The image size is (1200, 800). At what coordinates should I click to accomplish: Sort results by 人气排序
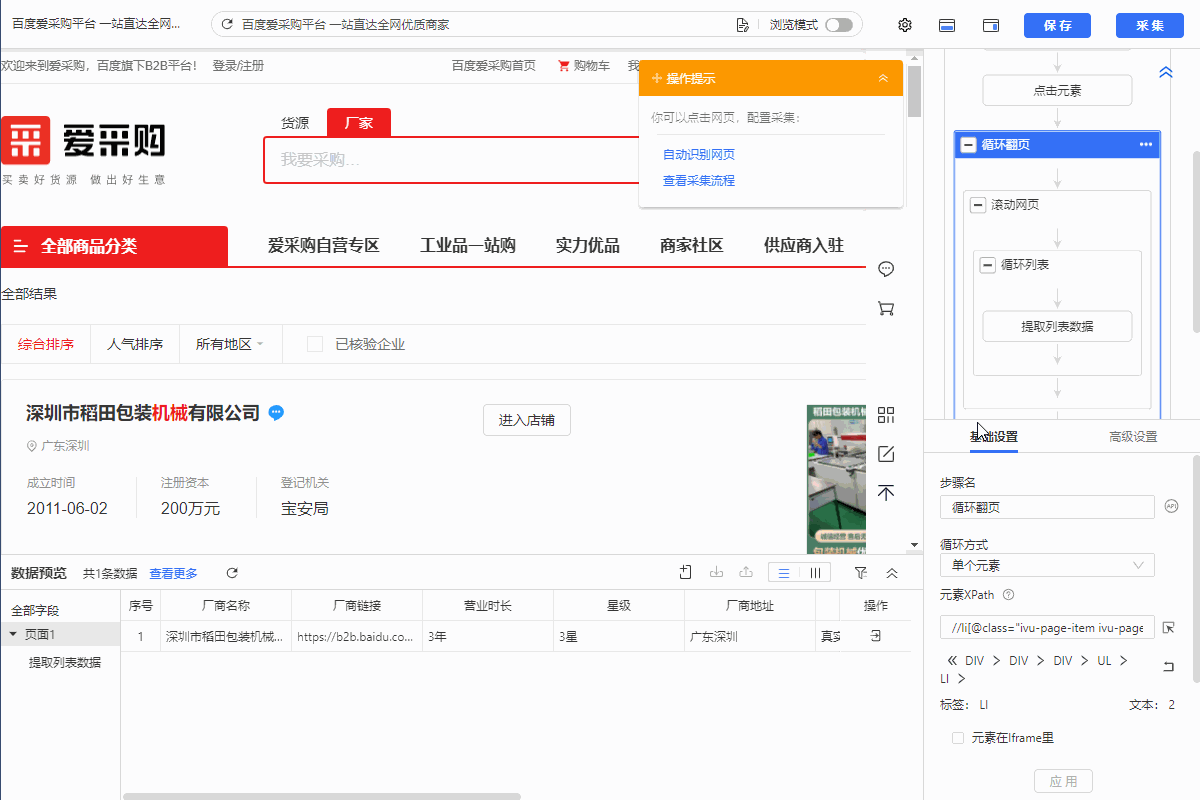click(135, 344)
